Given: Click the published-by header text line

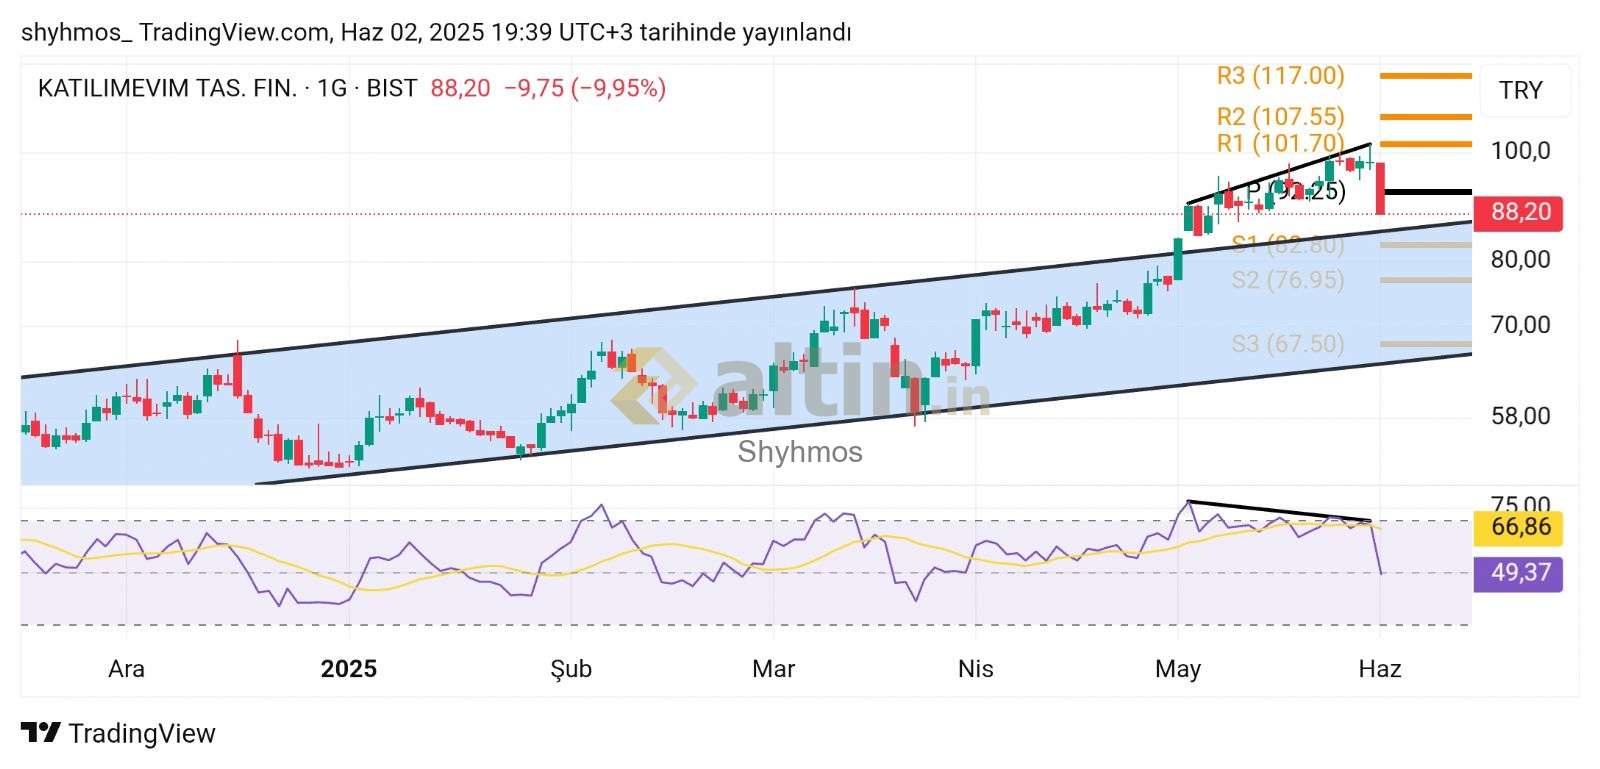Looking at the screenshot, I should coord(436,32).
